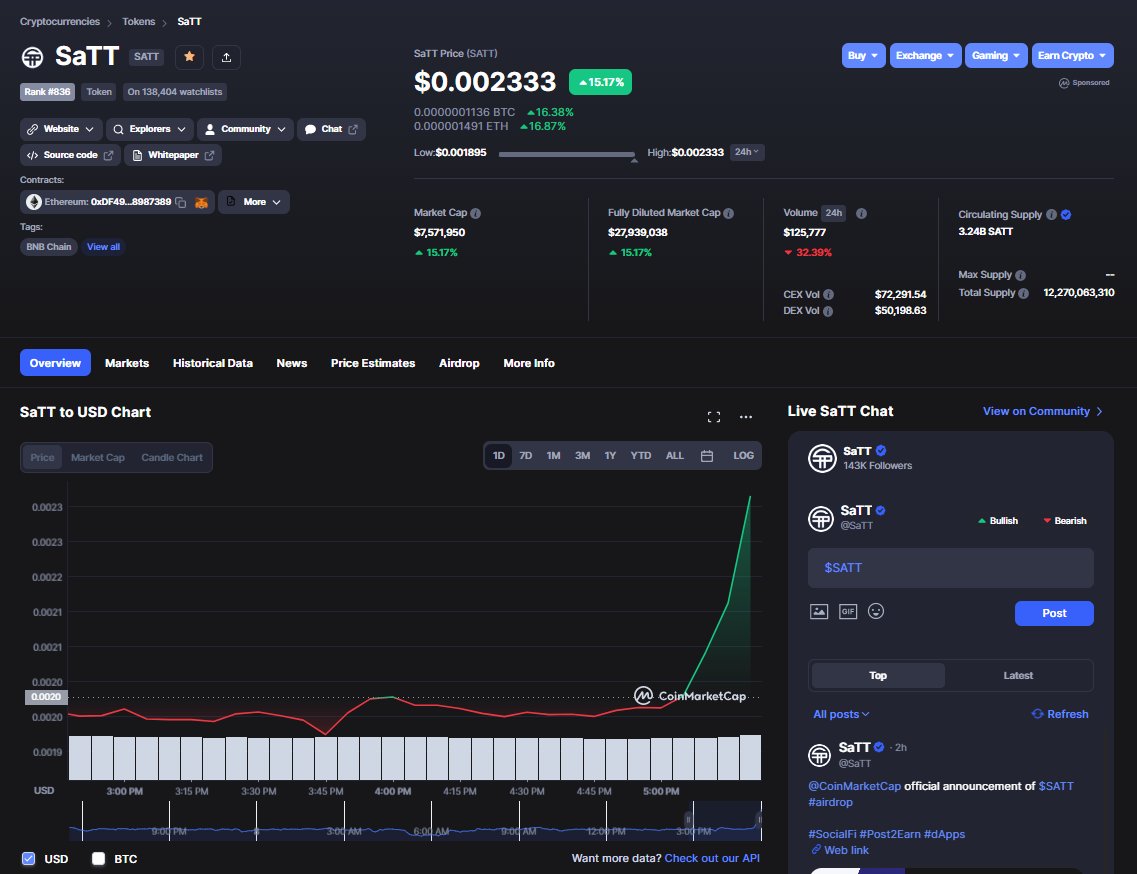Screen dimensions: 1137x874
Task: Click right handle of chart range navigator
Action: click(x=758, y=820)
